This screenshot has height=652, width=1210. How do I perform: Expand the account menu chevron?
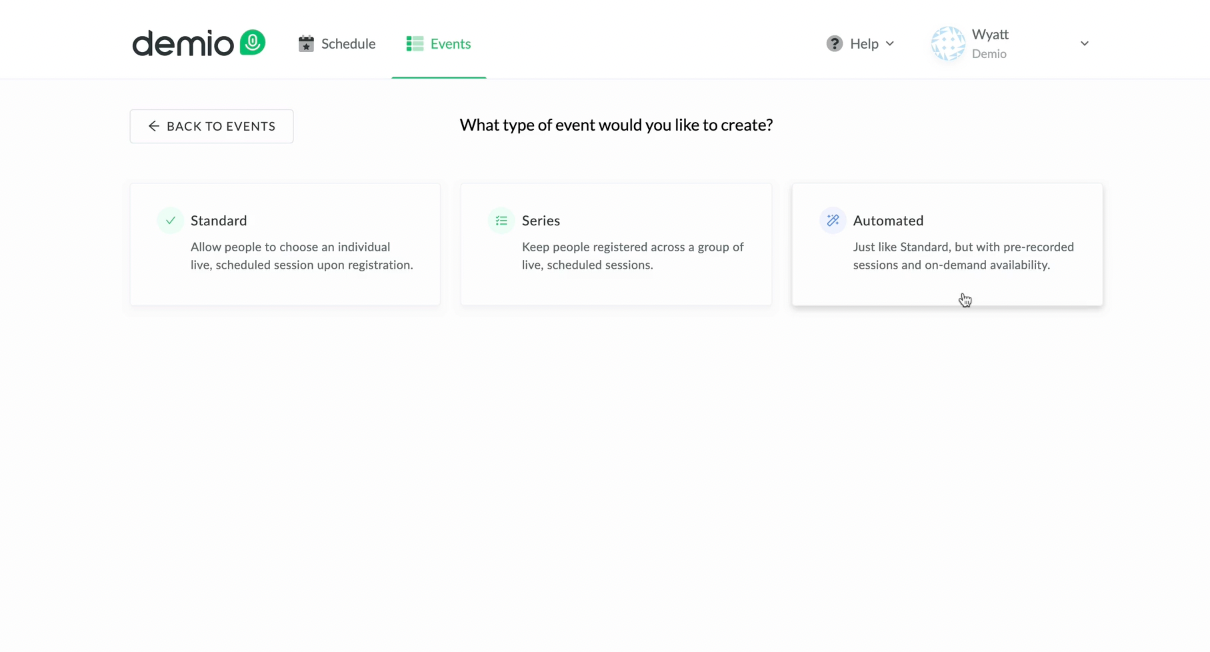click(1084, 44)
